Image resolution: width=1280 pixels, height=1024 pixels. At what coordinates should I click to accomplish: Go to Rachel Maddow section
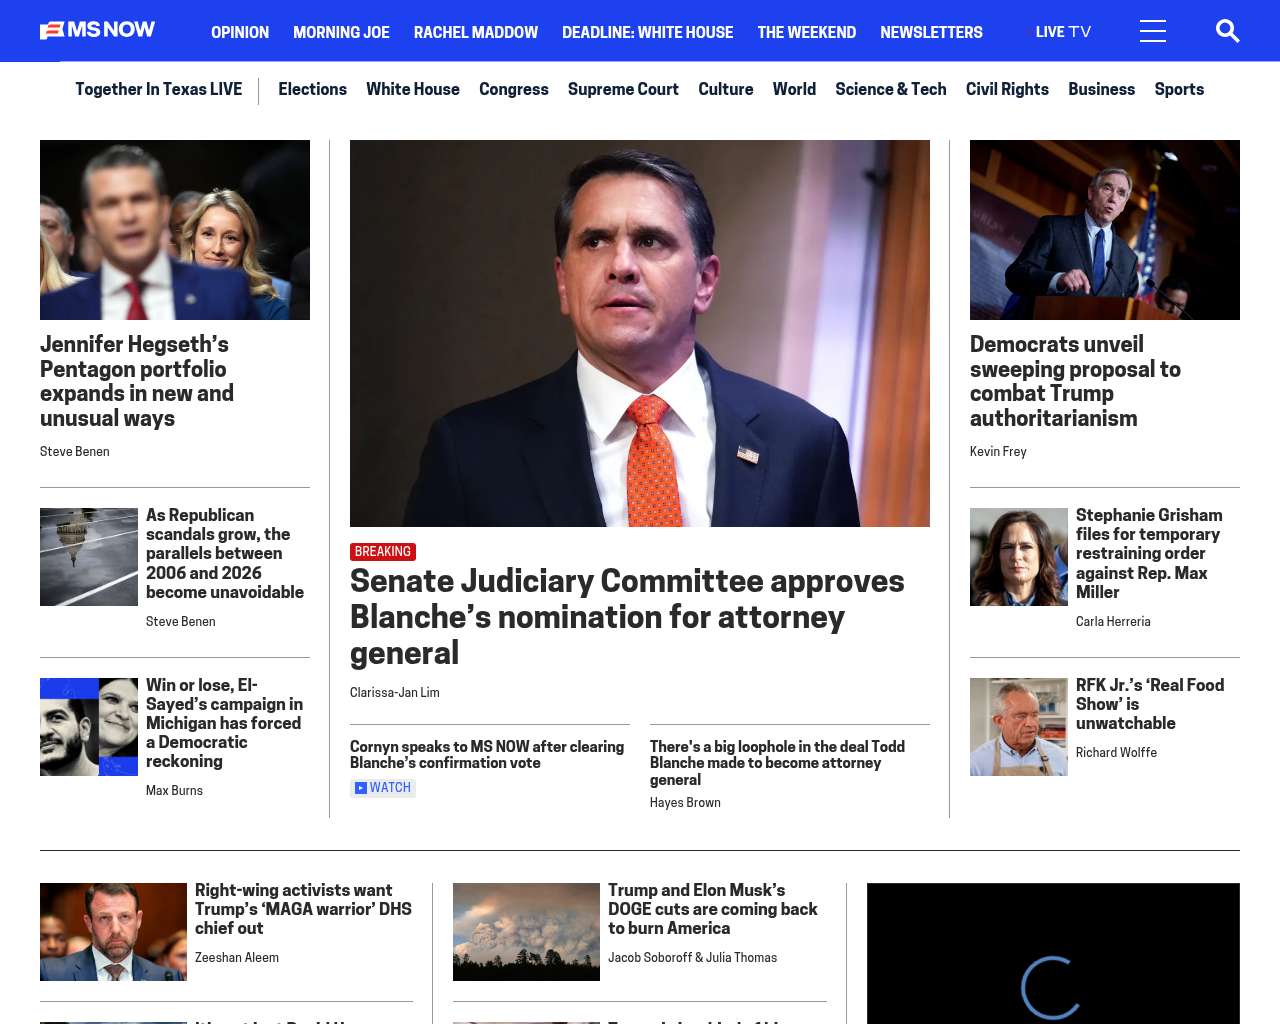(476, 32)
